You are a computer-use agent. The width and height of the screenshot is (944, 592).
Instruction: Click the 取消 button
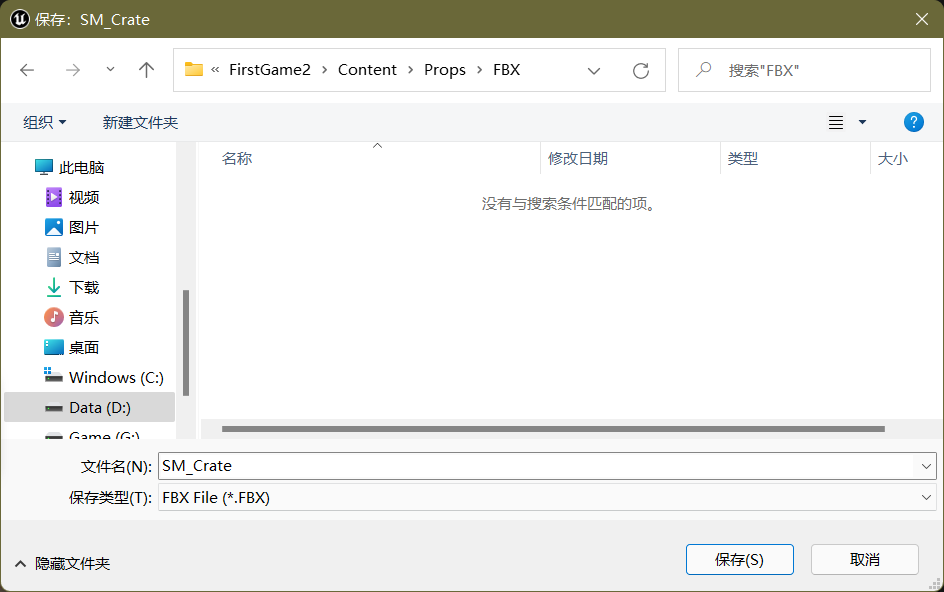(865, 559)
